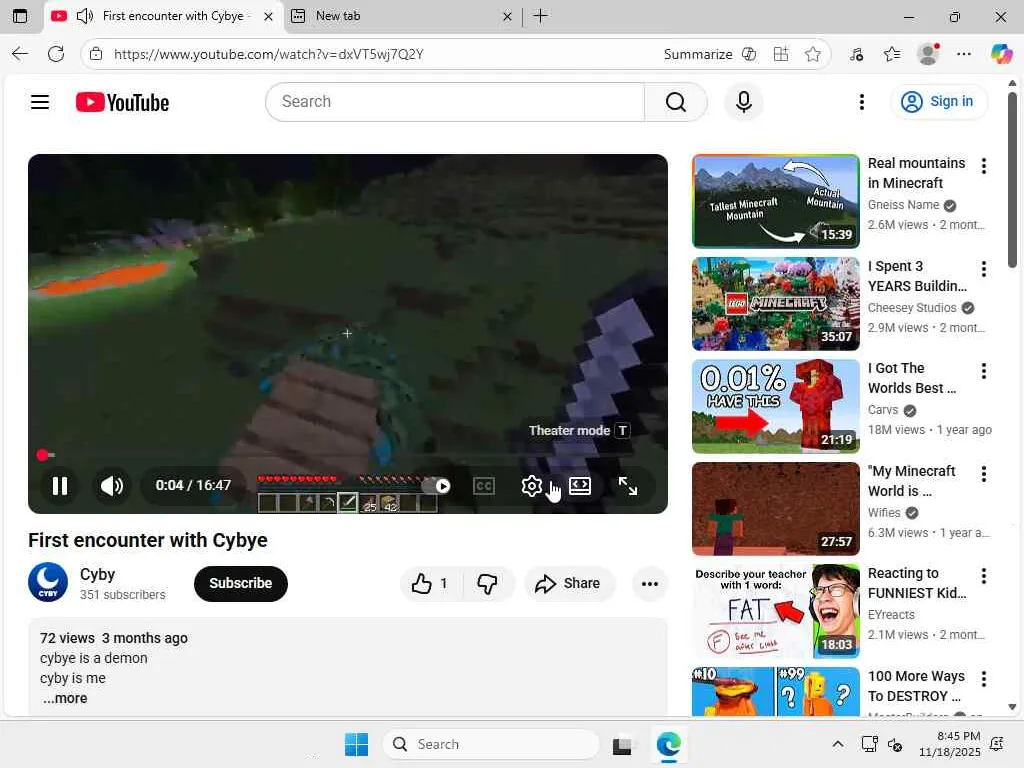Close the First encounter with Cybye tab
The width and height of the screenshot is (1024, 768).
coord(268,16)
